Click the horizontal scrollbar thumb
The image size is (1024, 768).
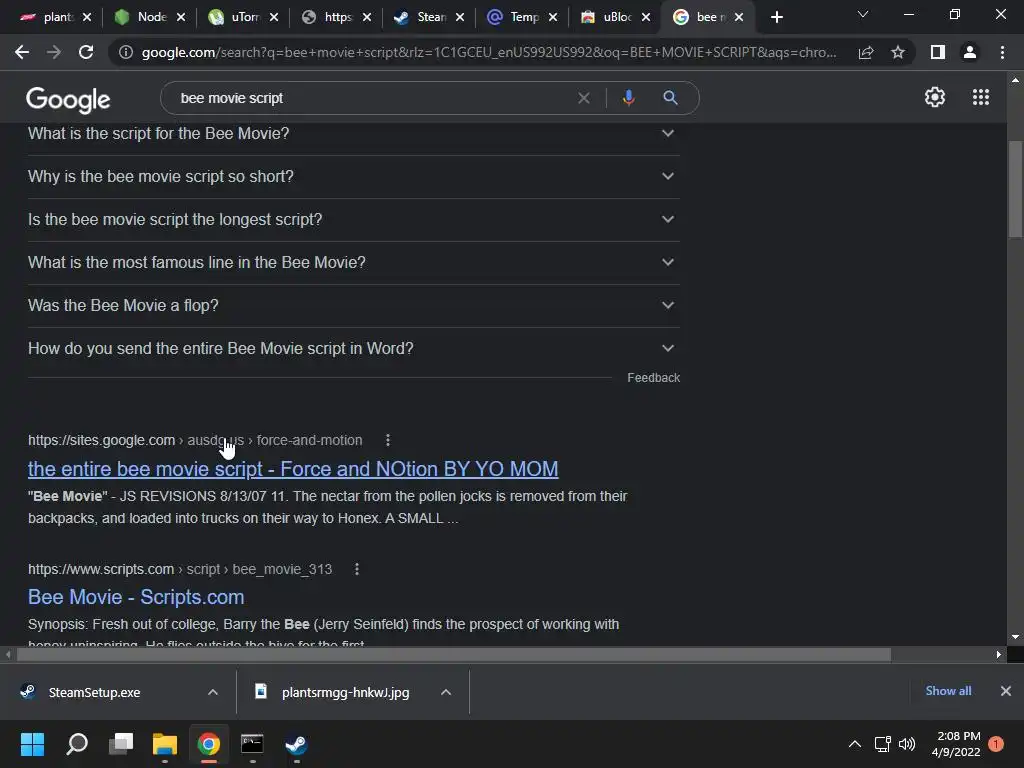[x=453, y=654]
